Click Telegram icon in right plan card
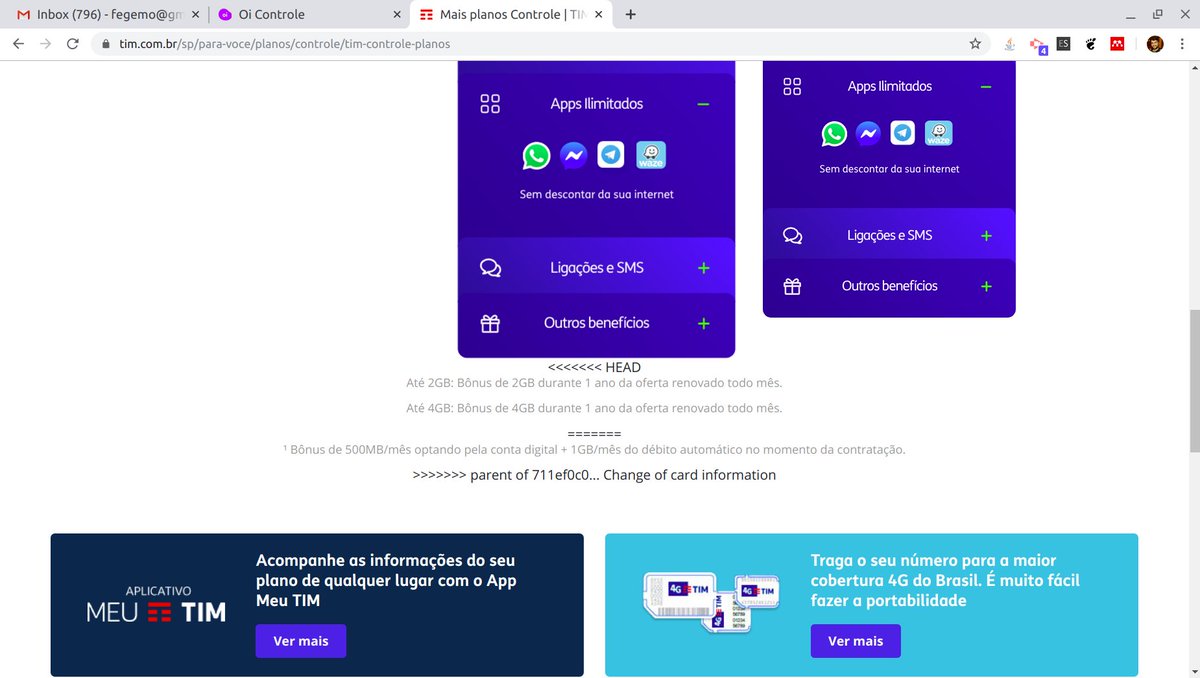1200x678 pixels. coord(903,133)
